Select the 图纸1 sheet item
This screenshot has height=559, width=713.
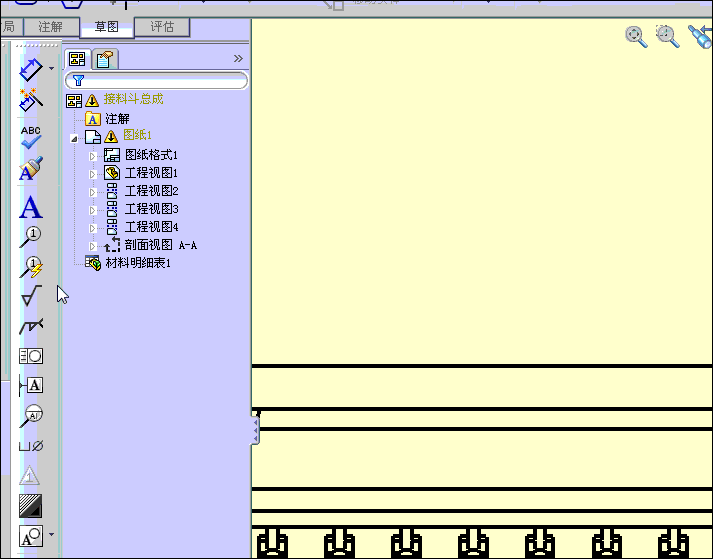(x=137, y=135)
